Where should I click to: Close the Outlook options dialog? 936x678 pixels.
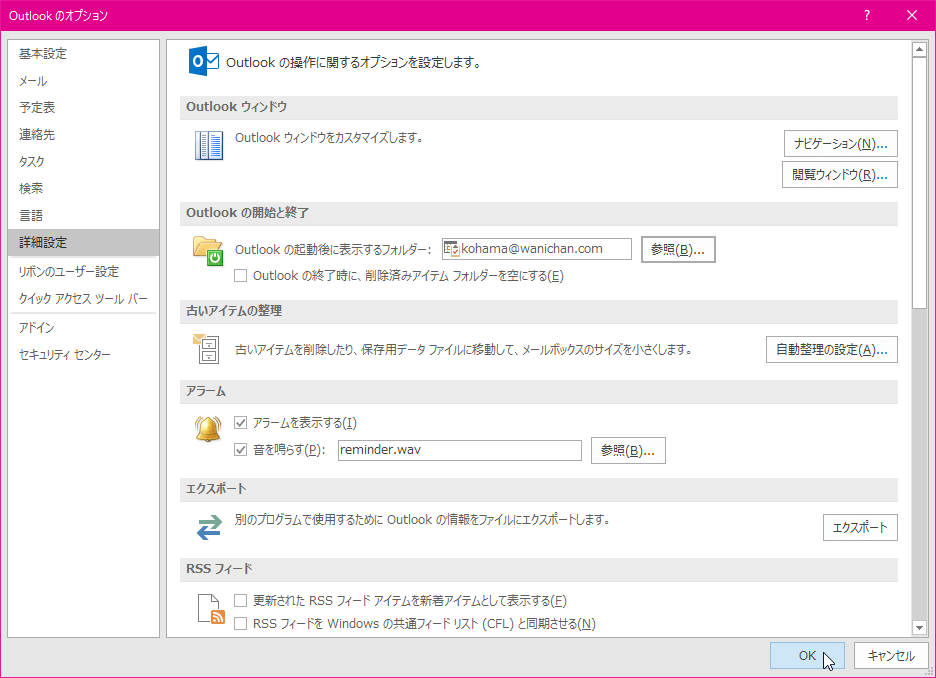(912, 16)
